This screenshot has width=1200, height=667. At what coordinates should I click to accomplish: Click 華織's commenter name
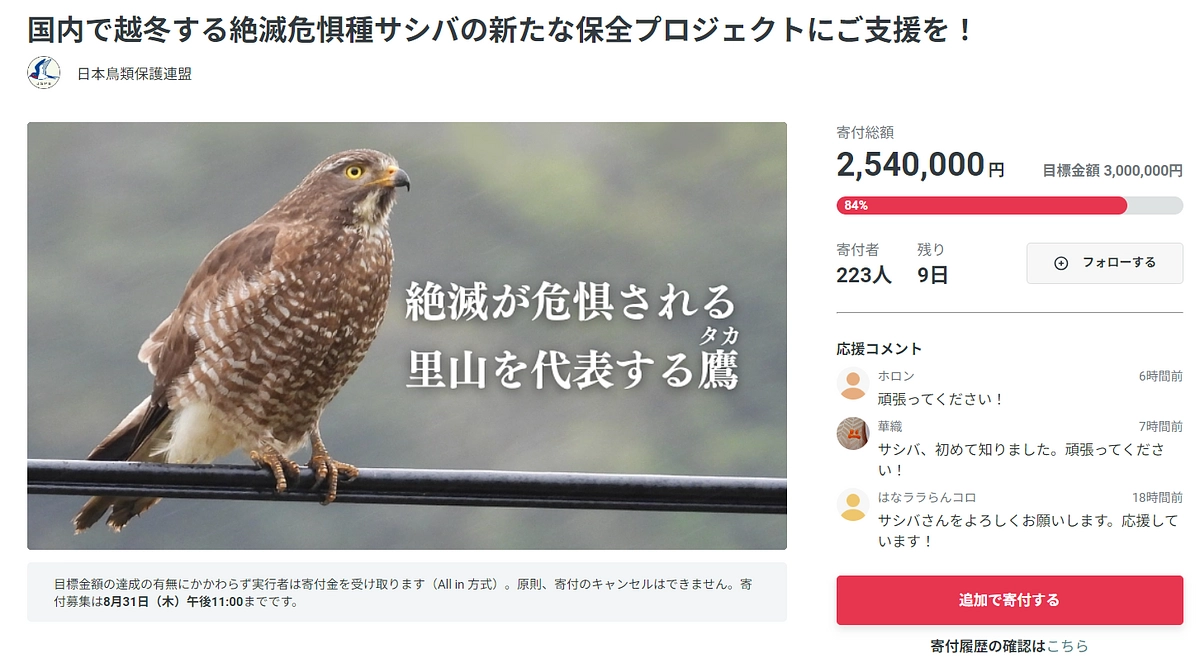[x=889, y=423]
